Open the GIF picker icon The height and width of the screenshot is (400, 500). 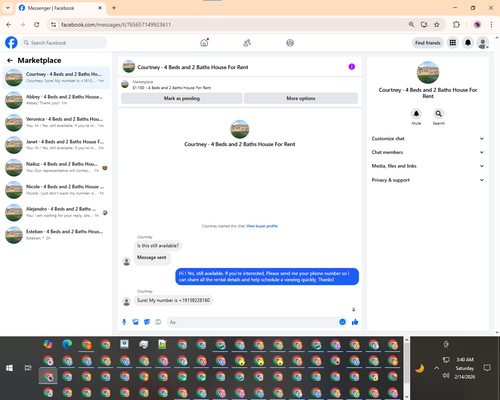158,322
